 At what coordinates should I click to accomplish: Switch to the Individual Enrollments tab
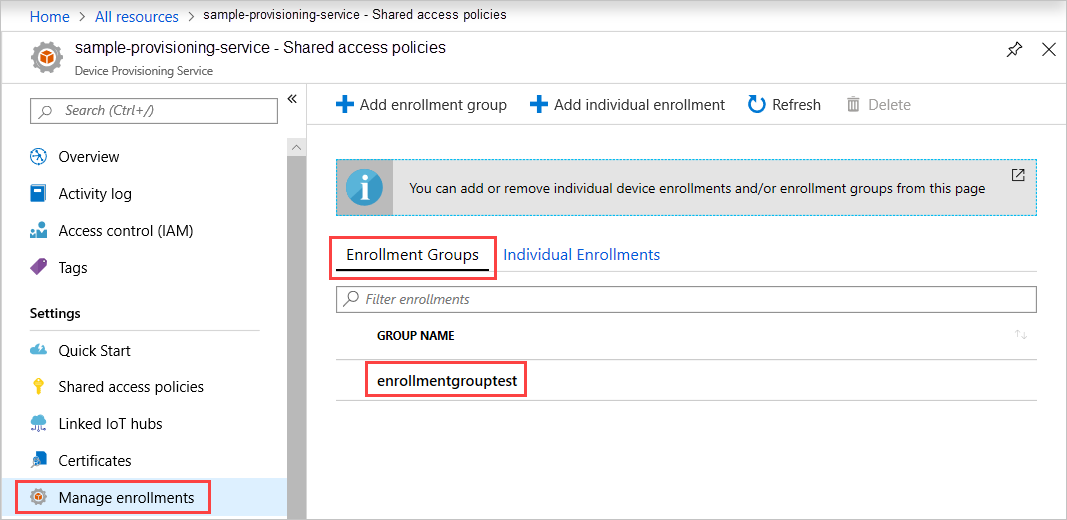click(582, 255)
